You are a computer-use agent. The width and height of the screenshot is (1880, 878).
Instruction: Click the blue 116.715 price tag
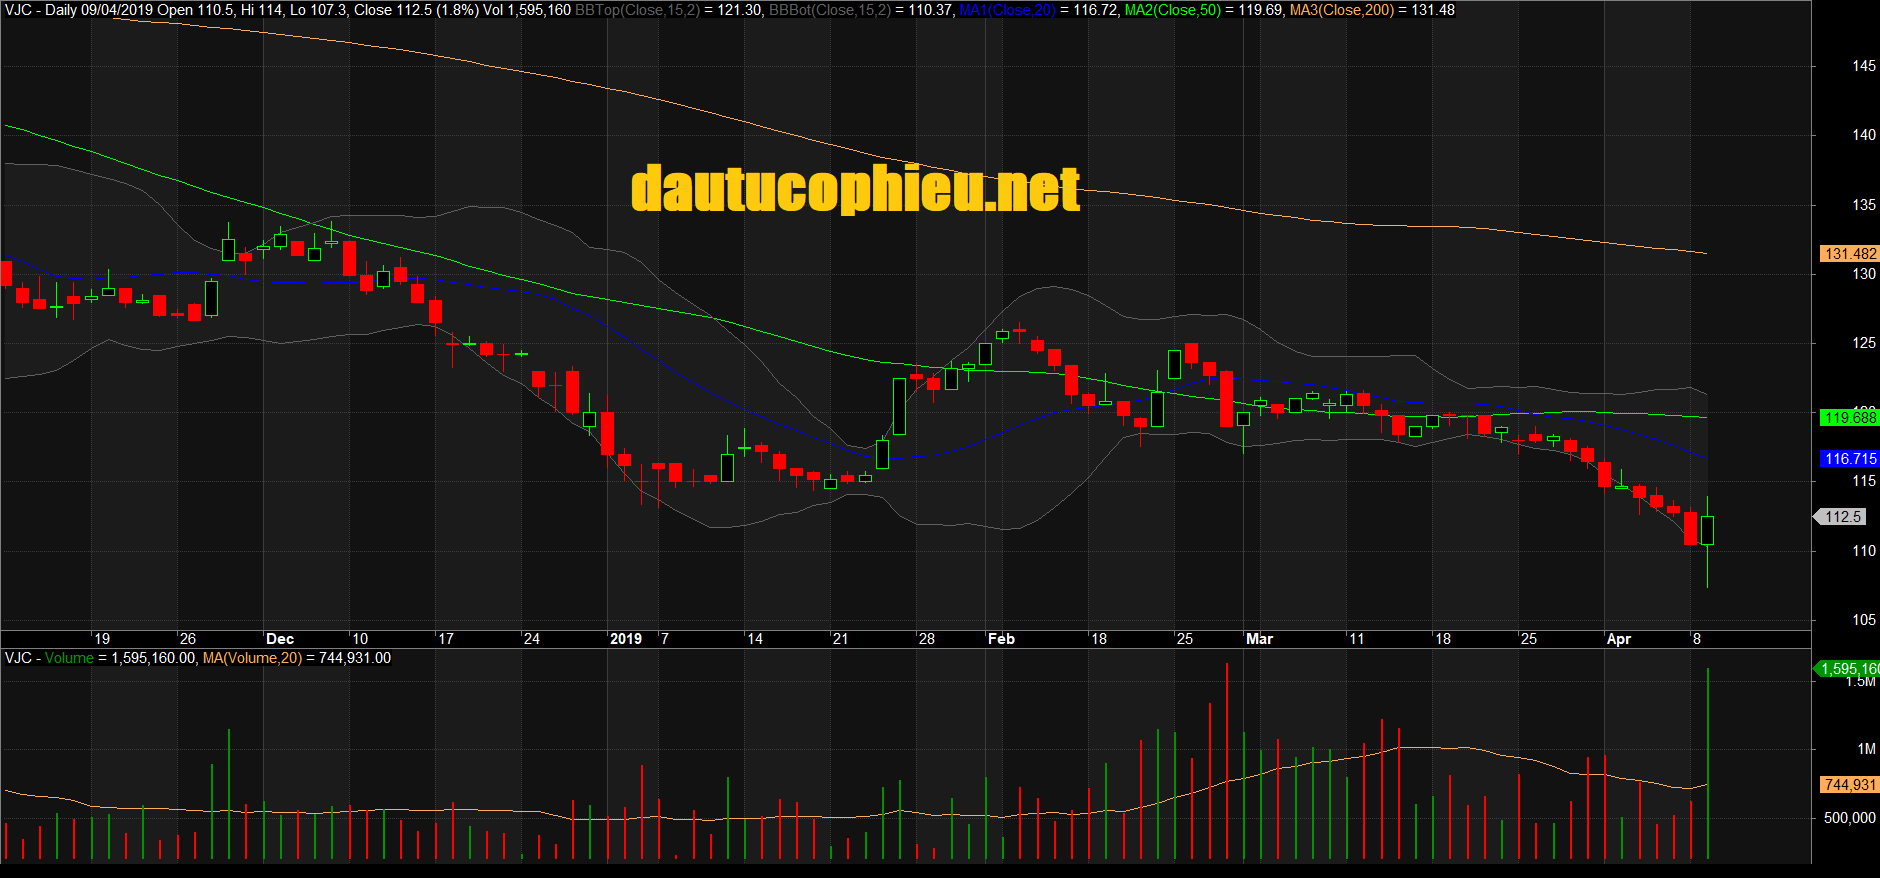1849,459
